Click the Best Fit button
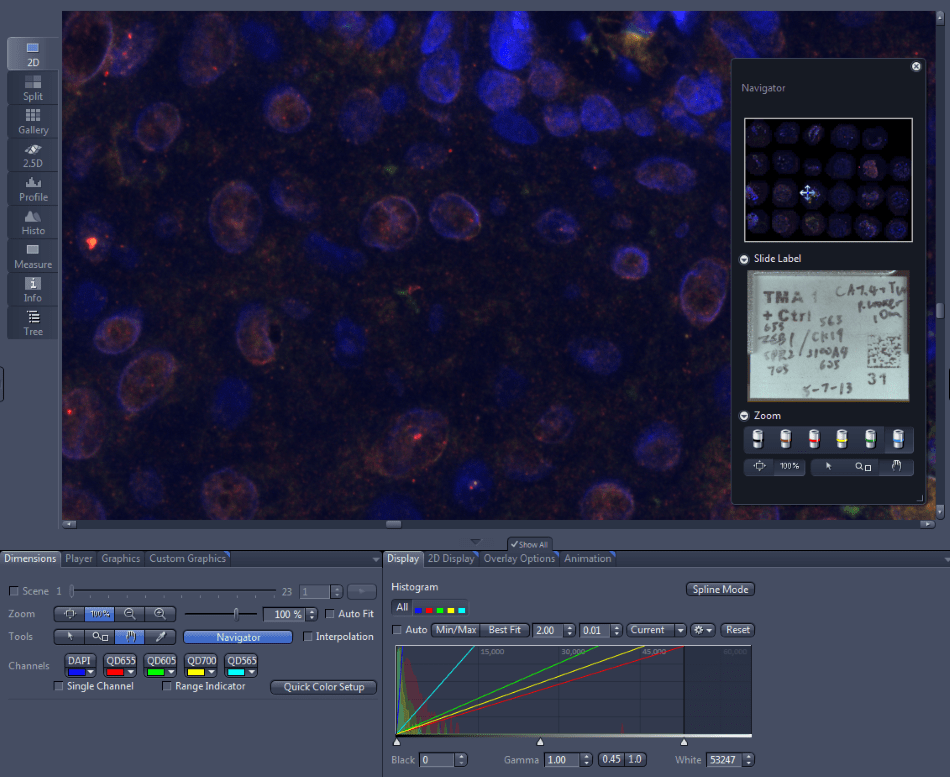Image resolution: width=950 pixels, height=777 pixels. click(x=505, y=630)
